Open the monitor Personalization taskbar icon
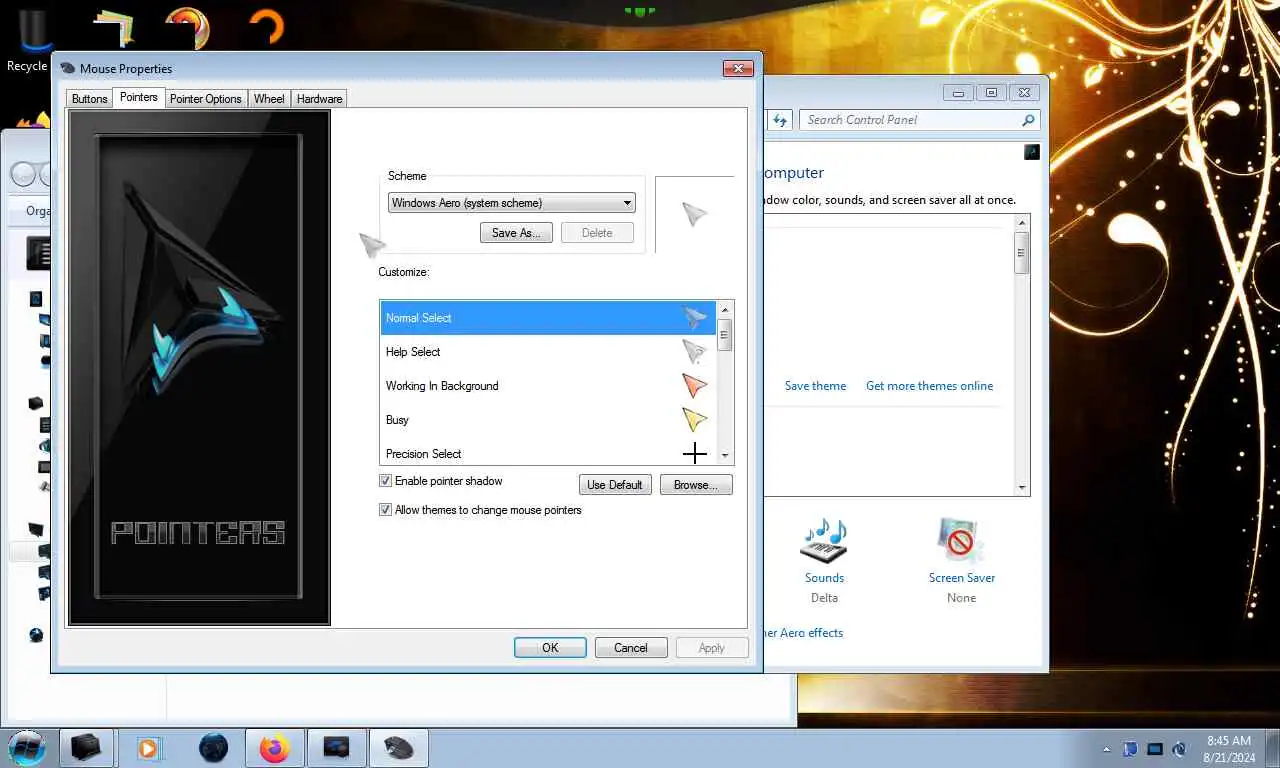This screenshot has width=1280, height=768. click(336, 748)
